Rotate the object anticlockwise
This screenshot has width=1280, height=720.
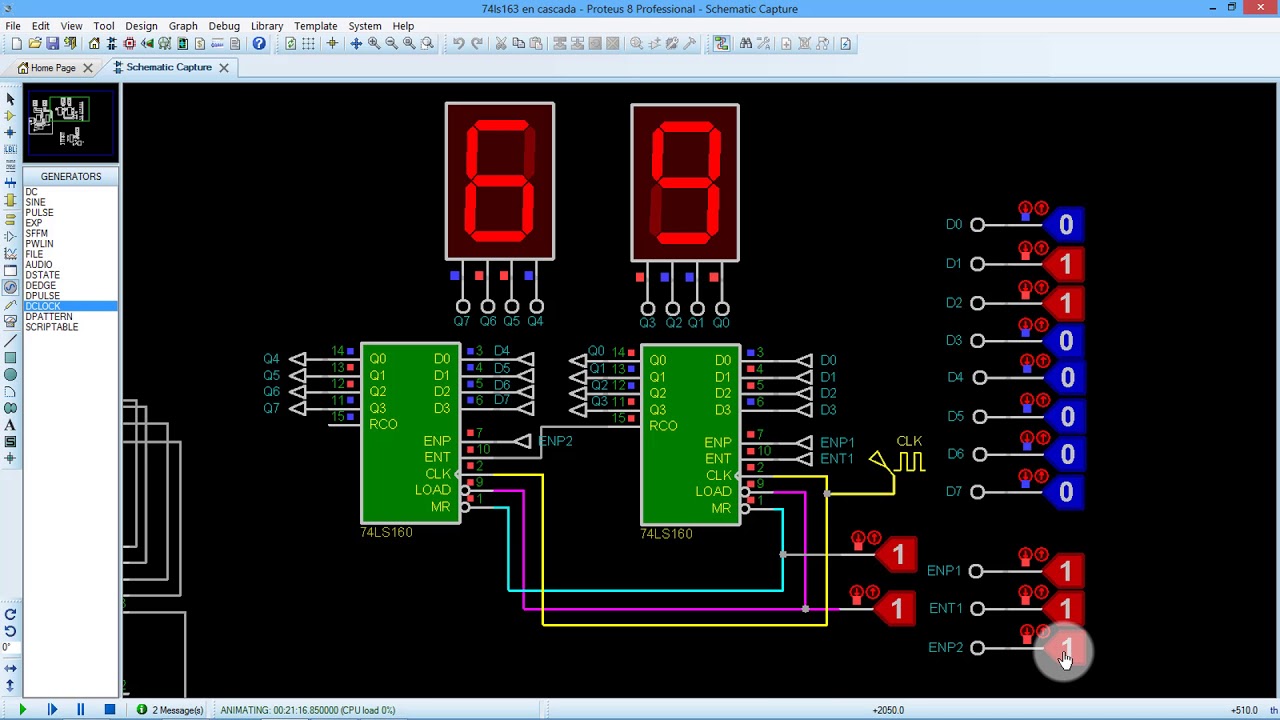(10, 631)
